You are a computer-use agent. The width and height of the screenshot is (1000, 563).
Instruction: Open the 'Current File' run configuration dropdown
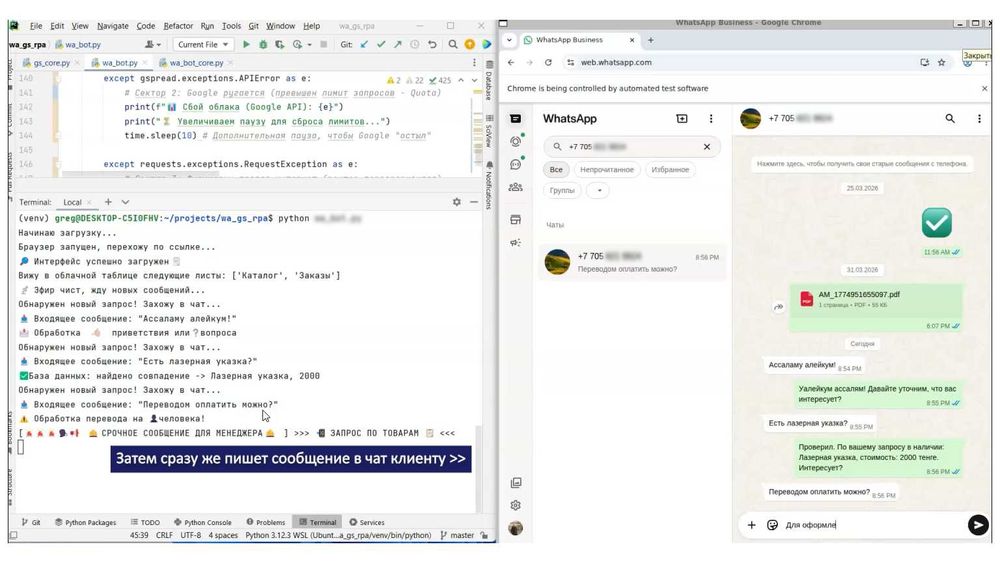pos(203,45)
